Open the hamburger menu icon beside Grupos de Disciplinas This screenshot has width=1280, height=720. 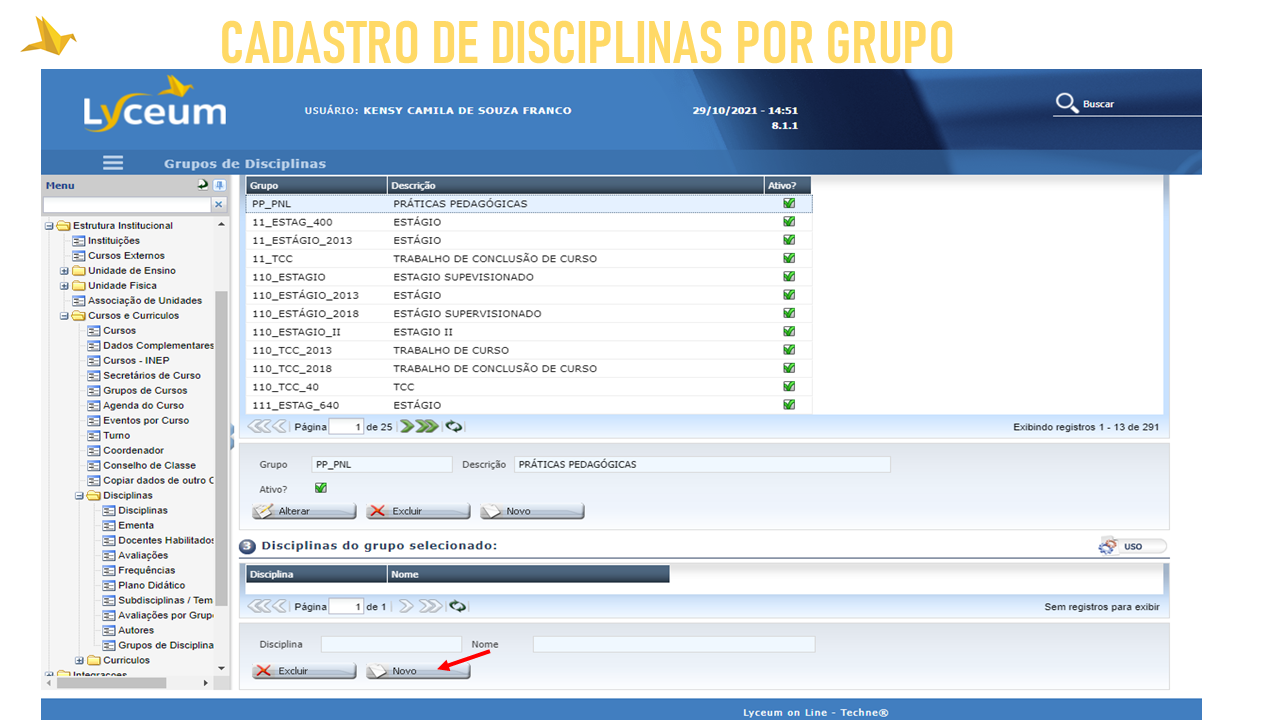pyautogui.click(x=113, y=163)
